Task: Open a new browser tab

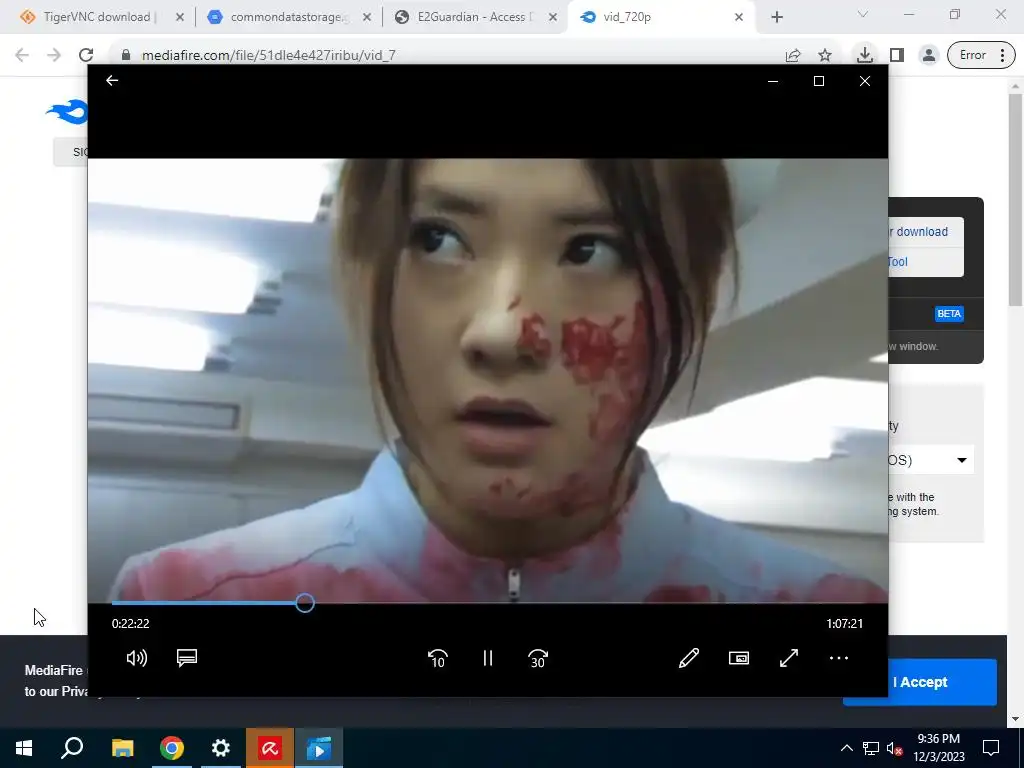Action: (x=776, y=17)
